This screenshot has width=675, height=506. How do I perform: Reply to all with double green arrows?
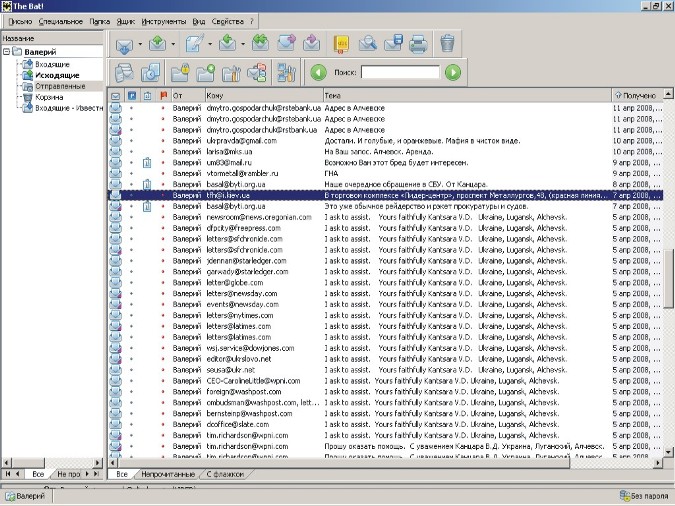260,44
